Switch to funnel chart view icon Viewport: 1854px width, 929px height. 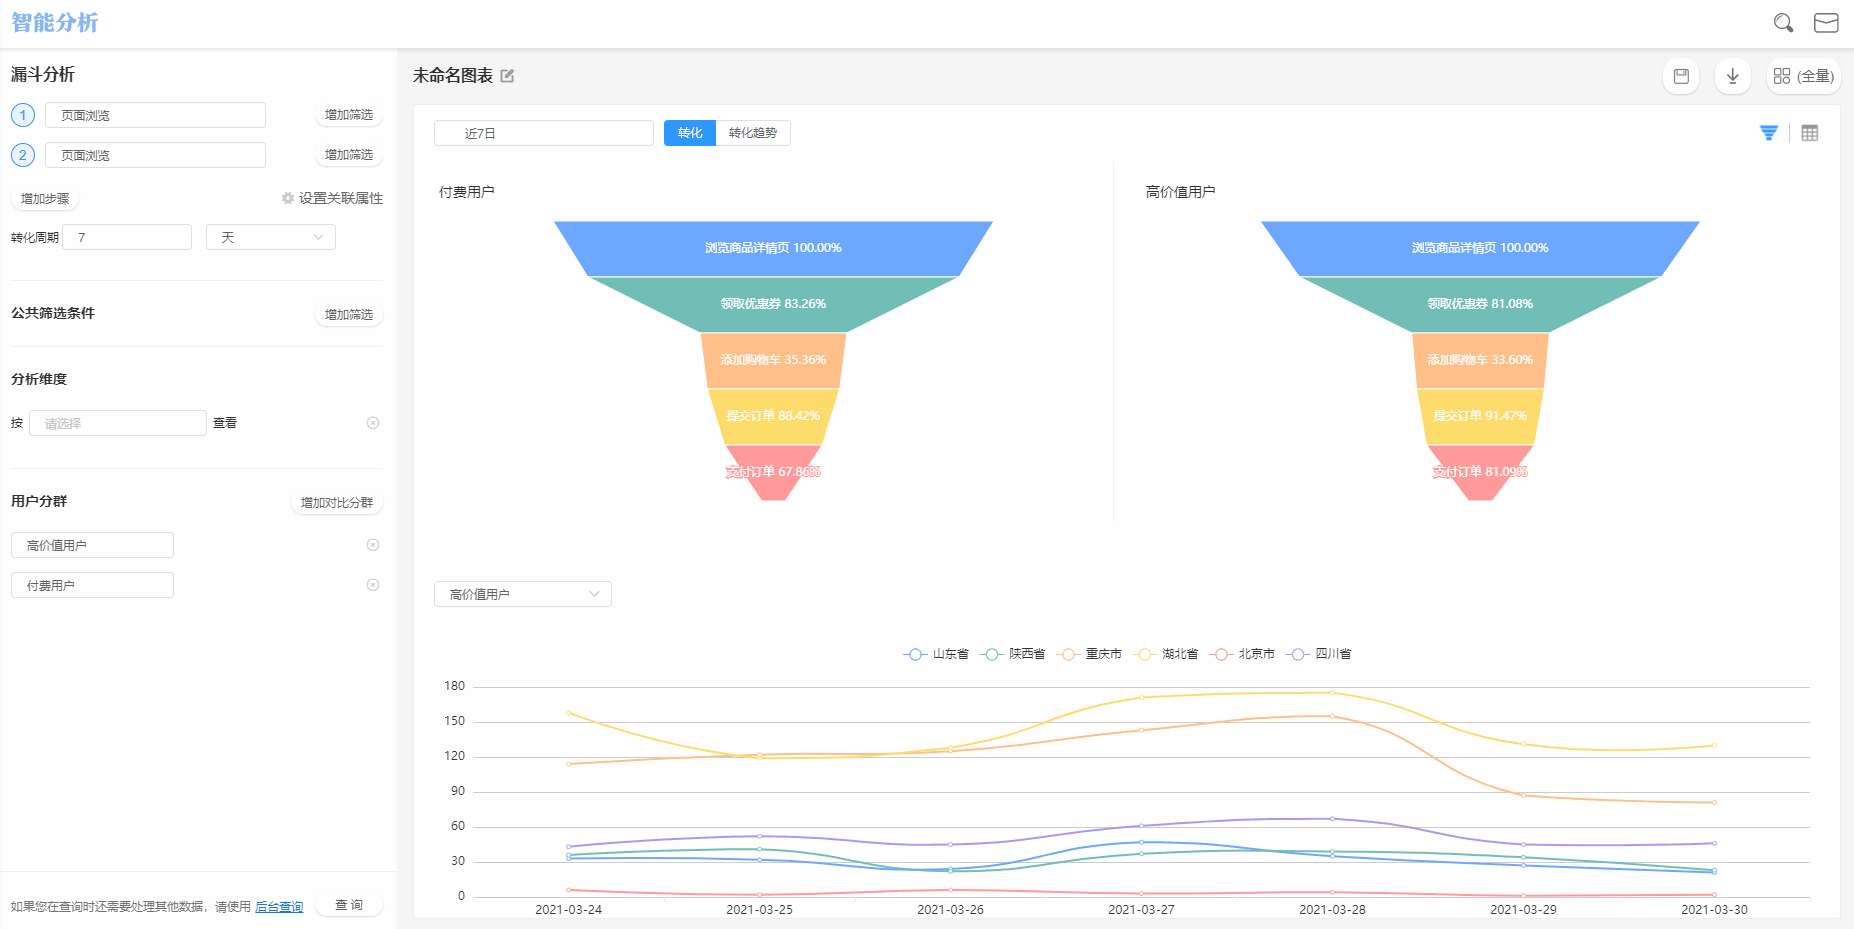coord(1769,133)
